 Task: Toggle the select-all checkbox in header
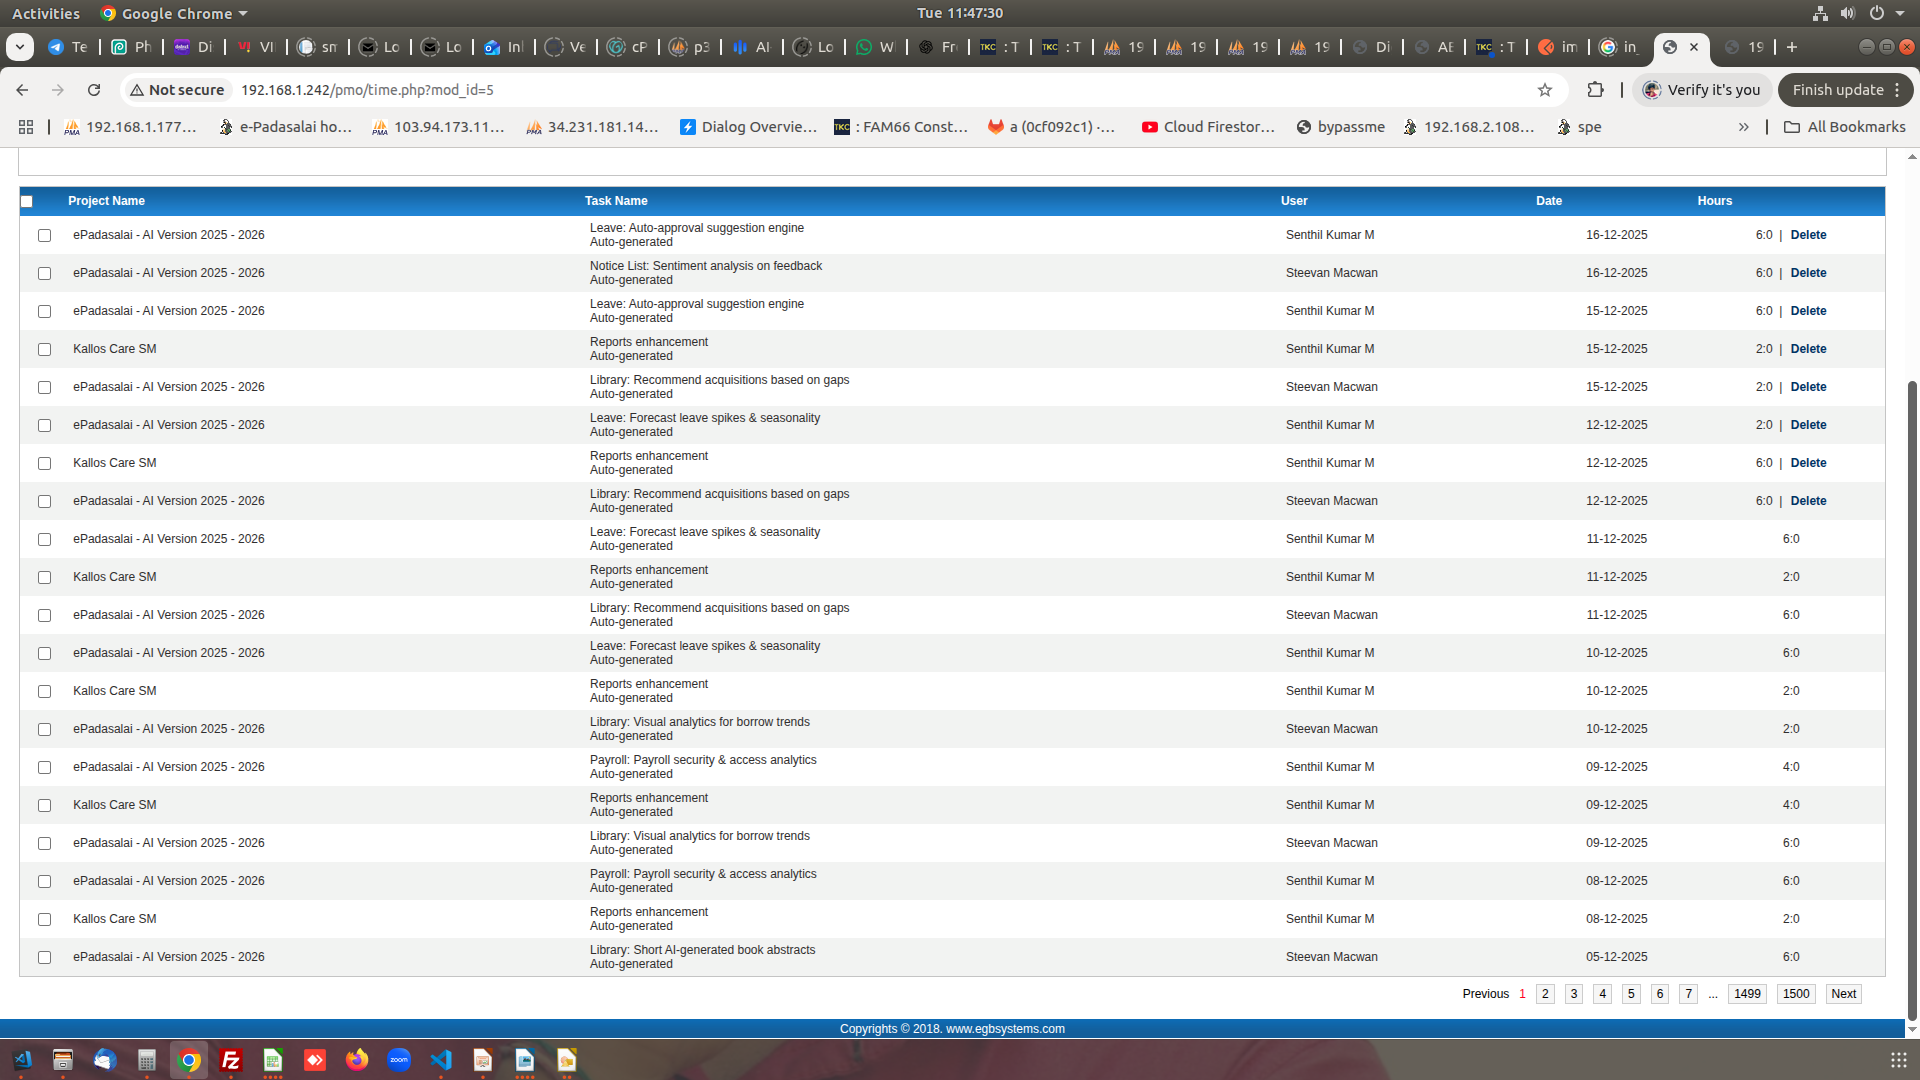pyautogui.click(x=27, y=202)
